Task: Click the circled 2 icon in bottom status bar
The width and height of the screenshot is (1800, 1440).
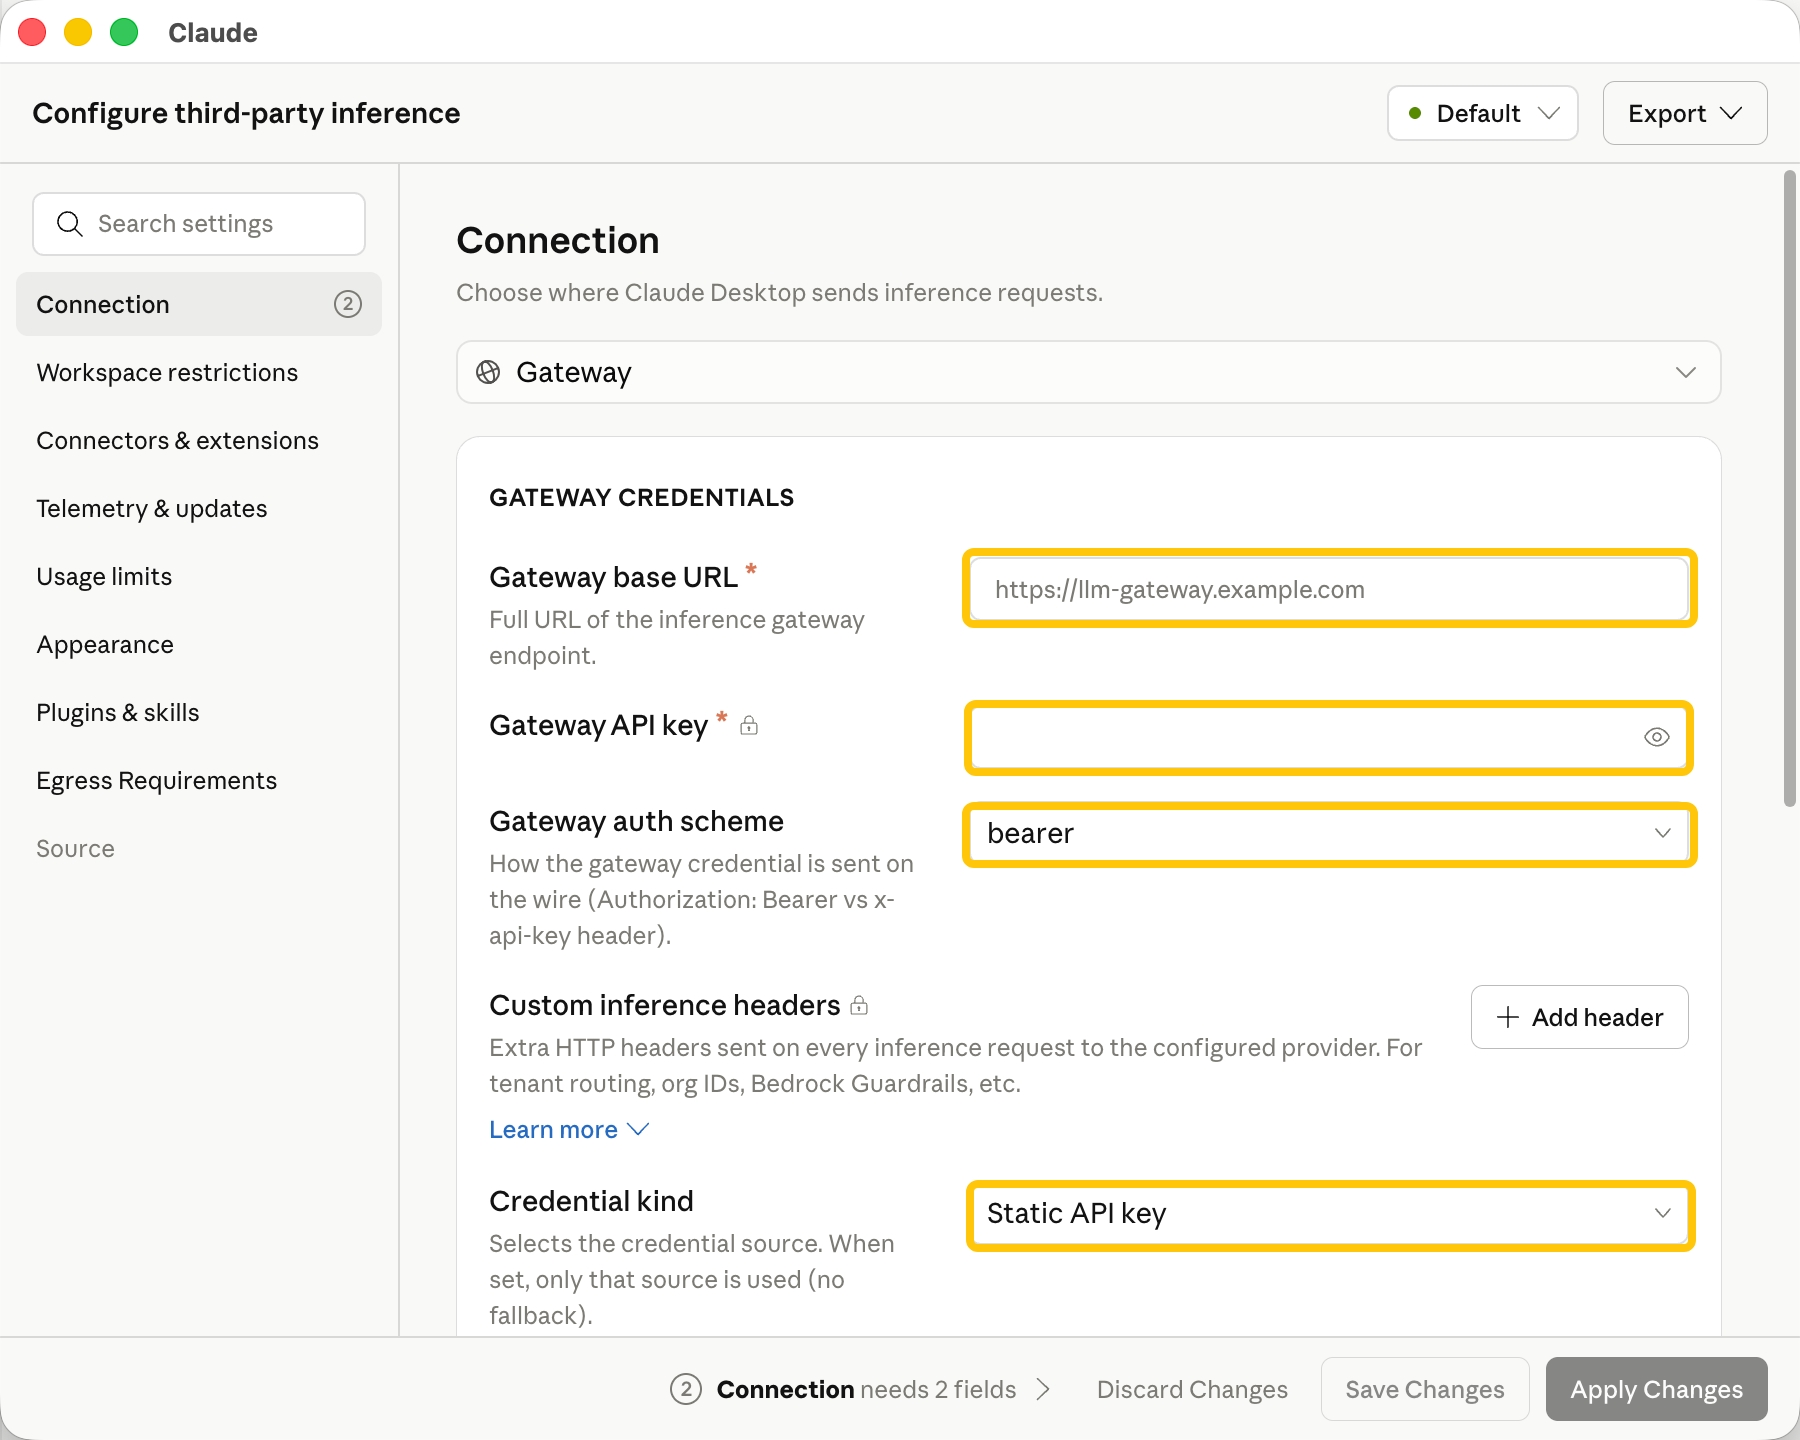Action: click(686, 1389)
